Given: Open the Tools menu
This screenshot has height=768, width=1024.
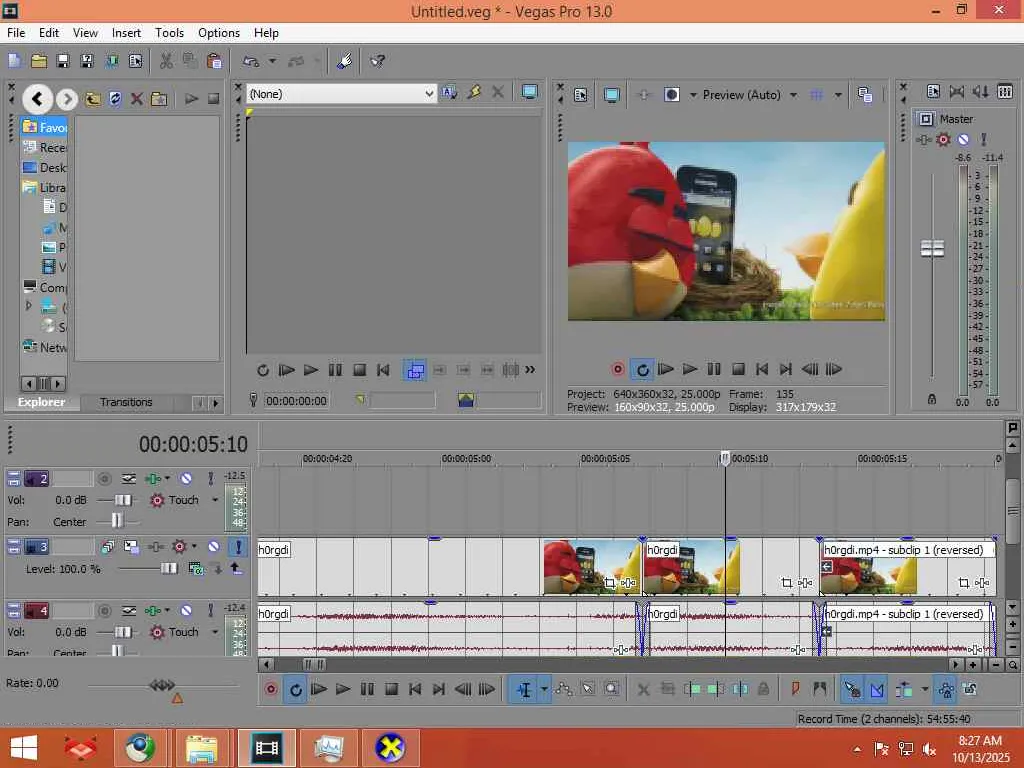Looking at the screenshot, I should tap(169, 33).
